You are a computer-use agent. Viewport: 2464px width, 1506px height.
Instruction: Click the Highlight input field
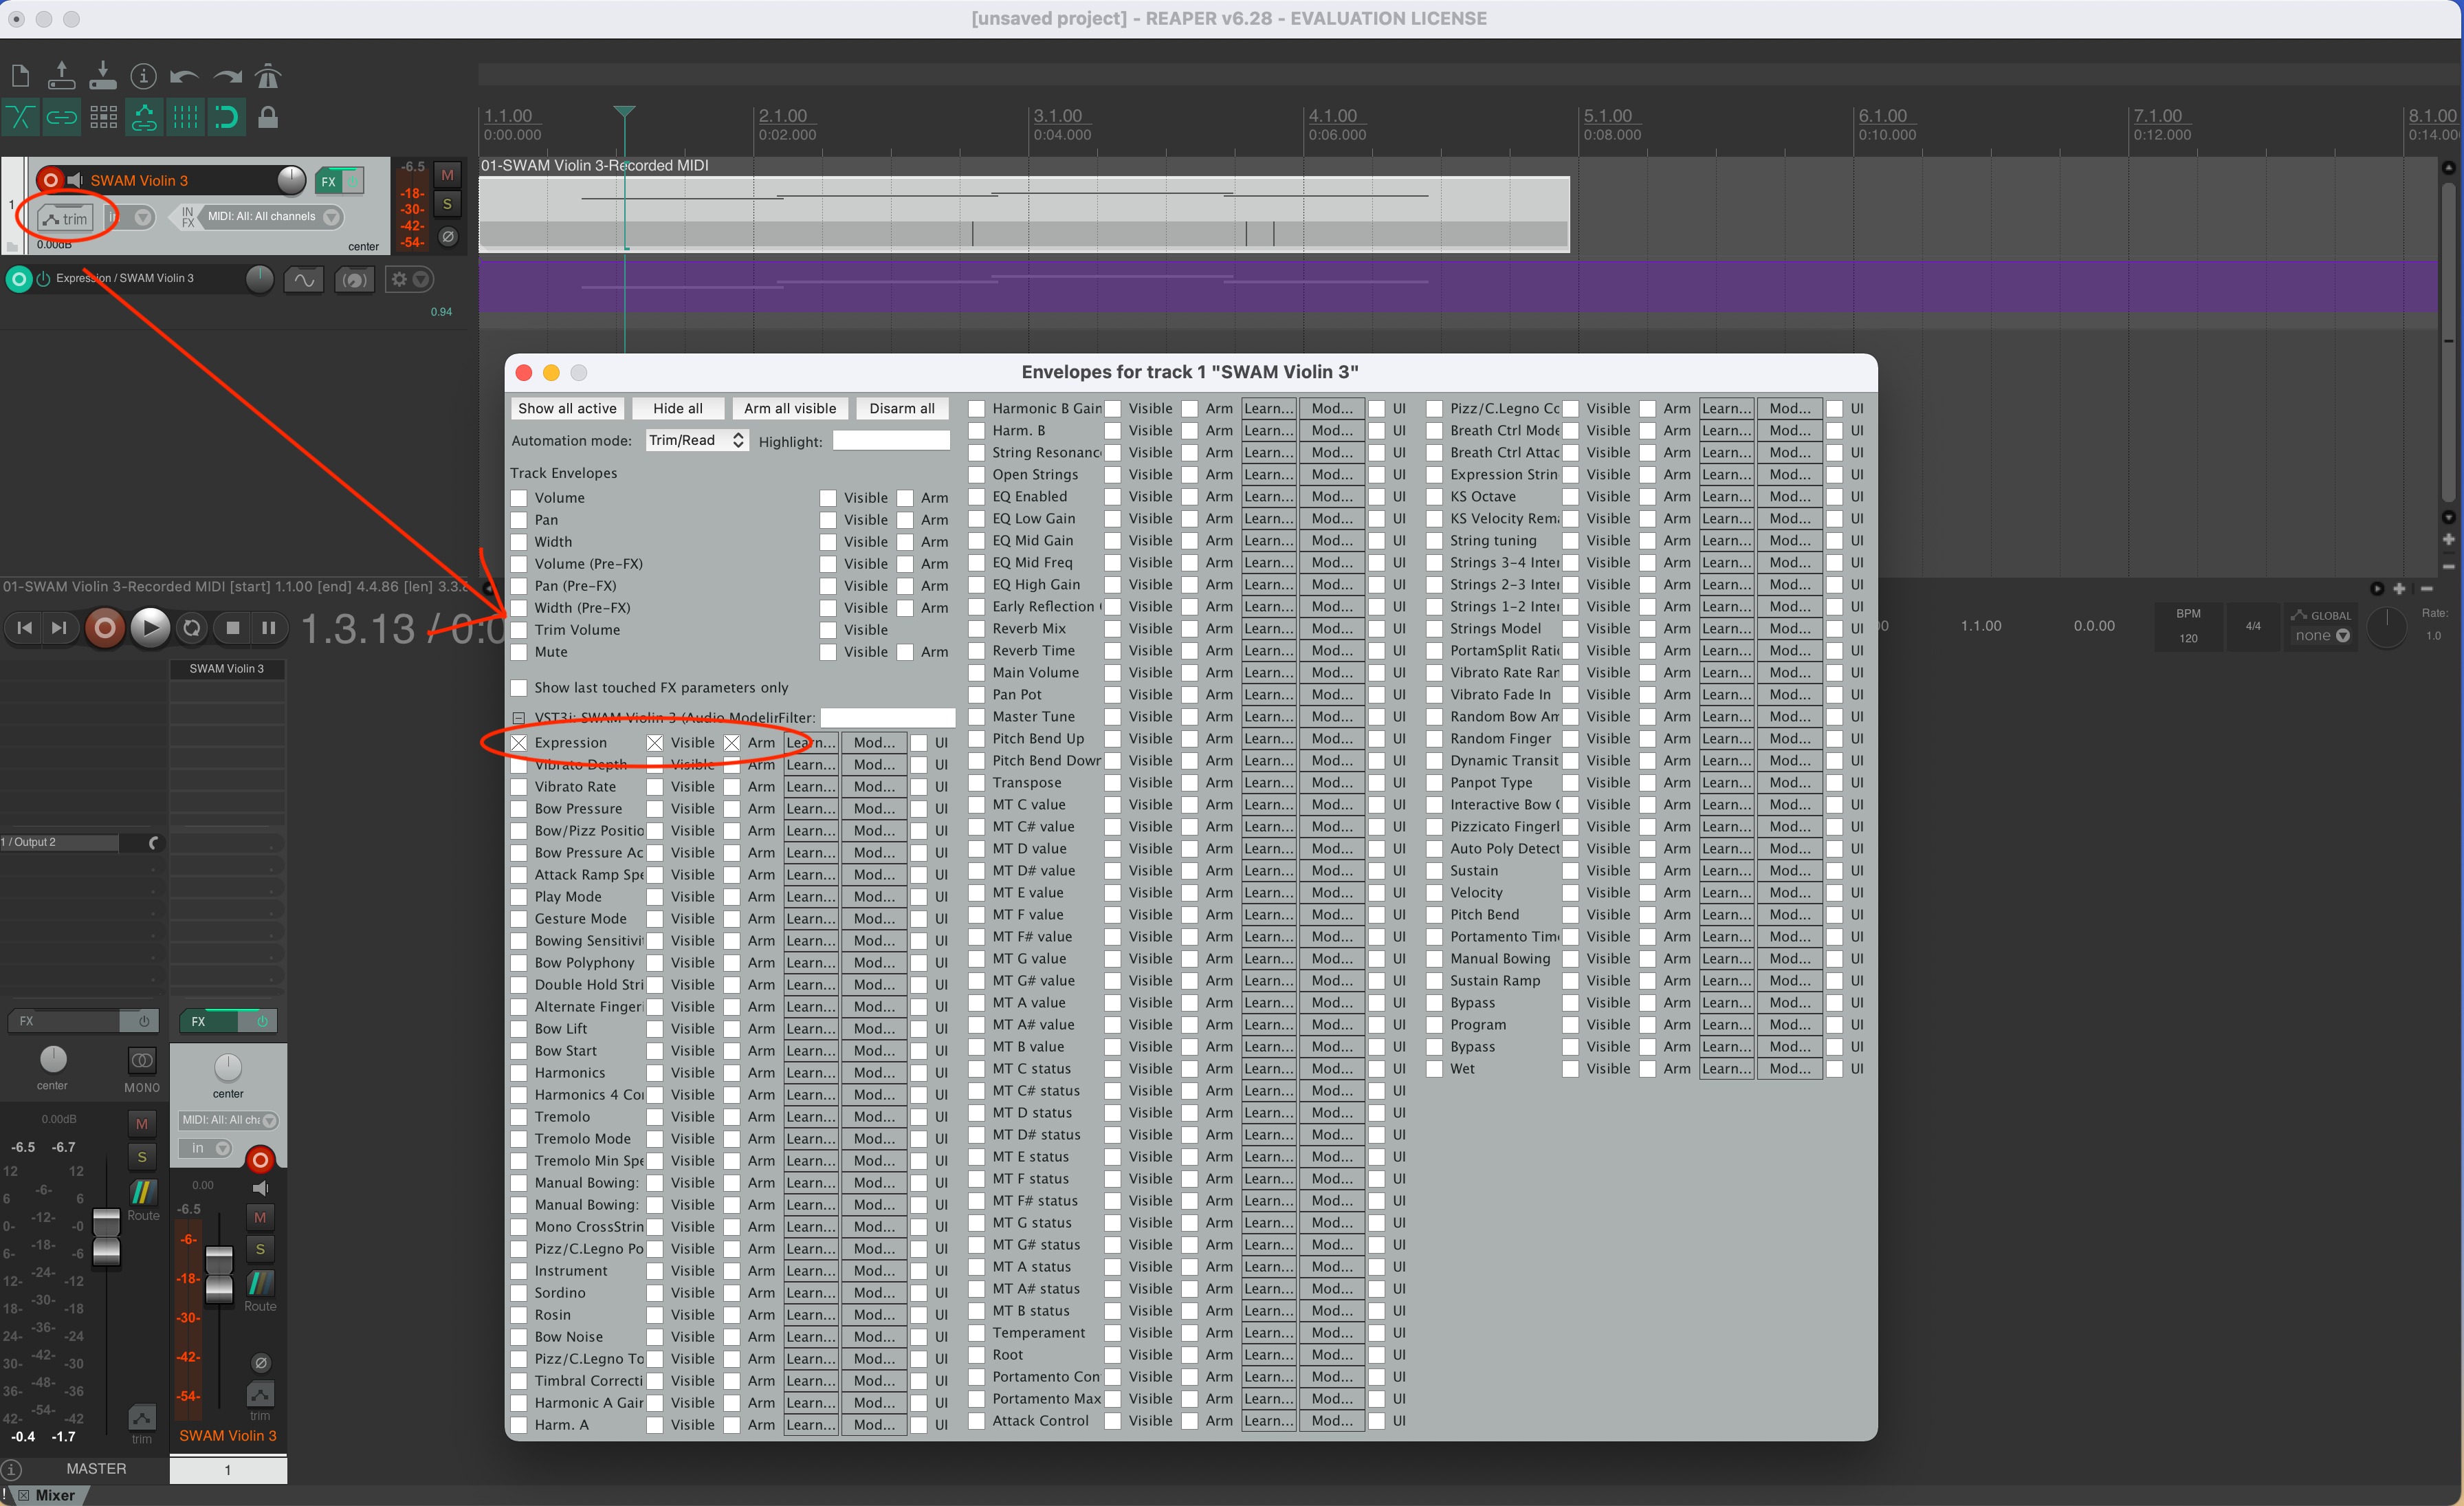point(891,441)
